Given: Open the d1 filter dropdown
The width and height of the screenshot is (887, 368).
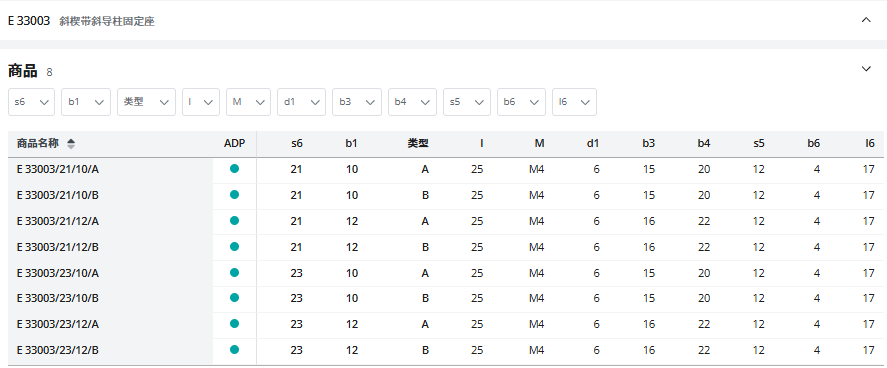Looking at the screenshot, I should coord(302,102).
